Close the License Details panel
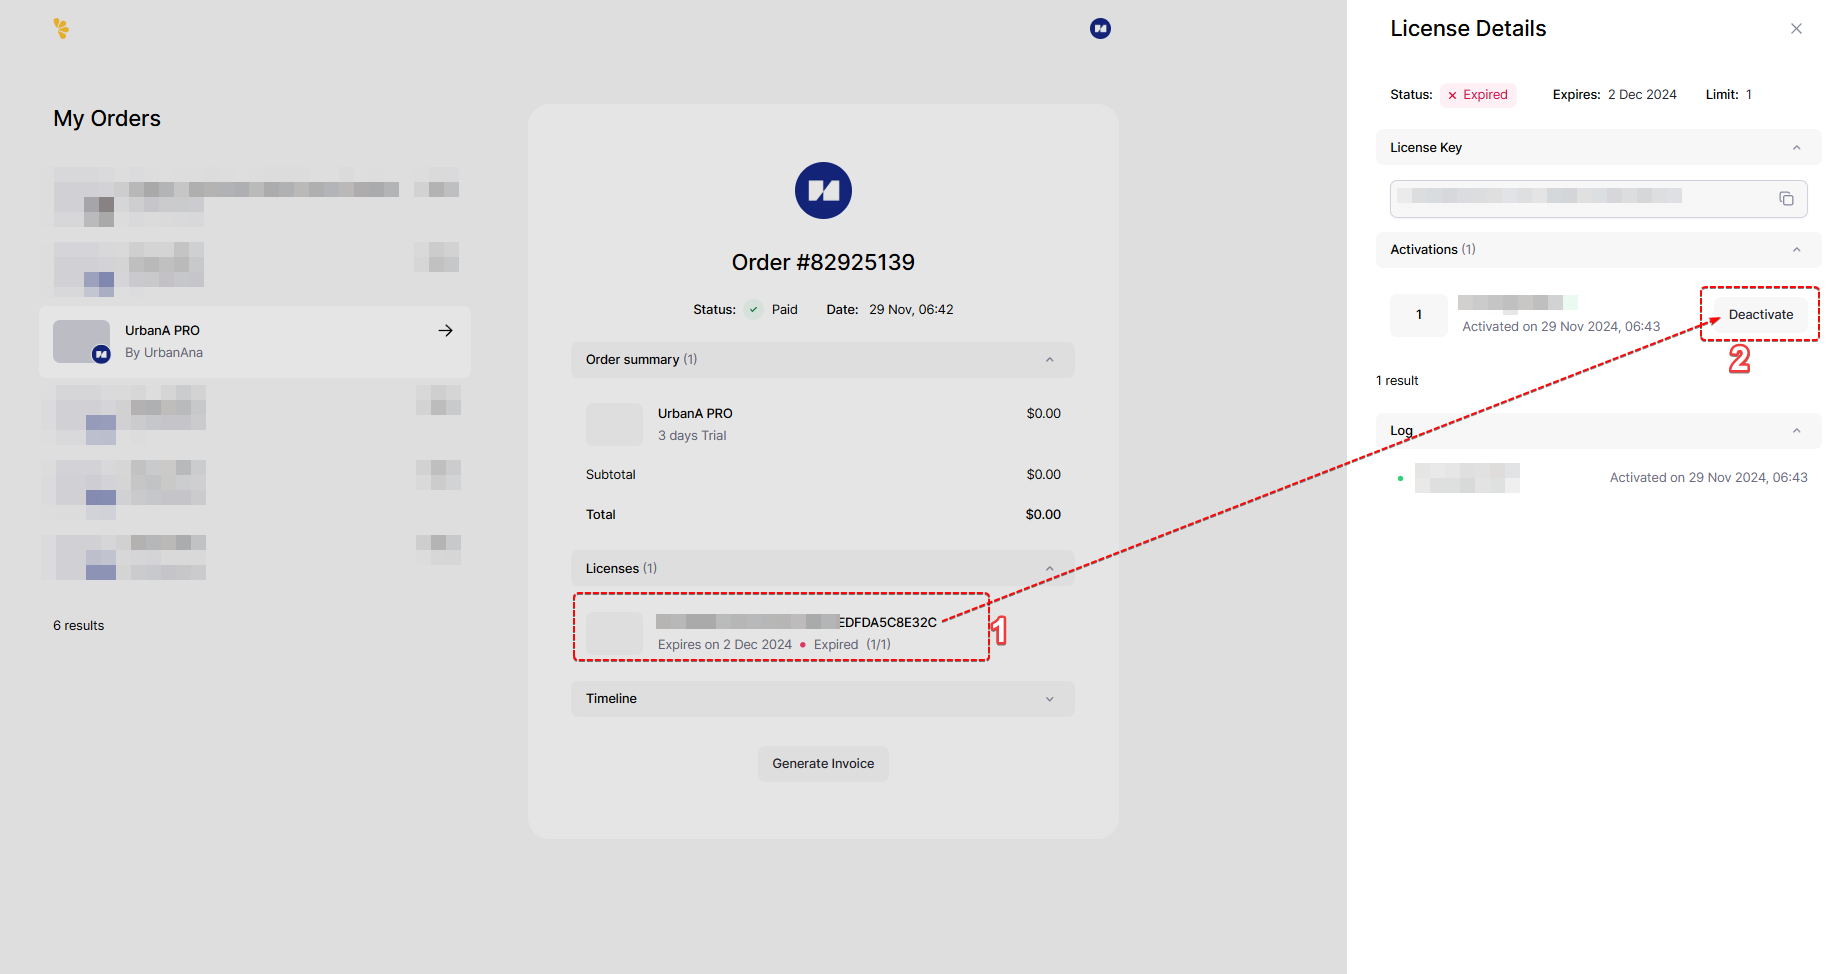The width and height of the screenshot is (1834, 974). click(x=1796, y=29)
